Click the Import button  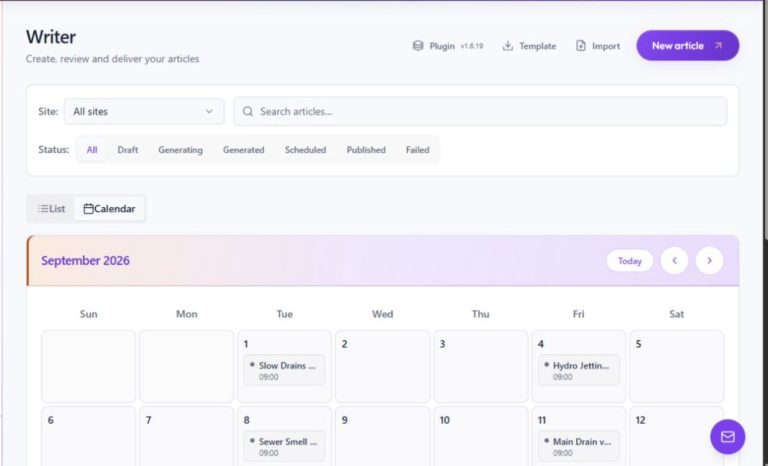pyautogui.click(x=598, y=46)
